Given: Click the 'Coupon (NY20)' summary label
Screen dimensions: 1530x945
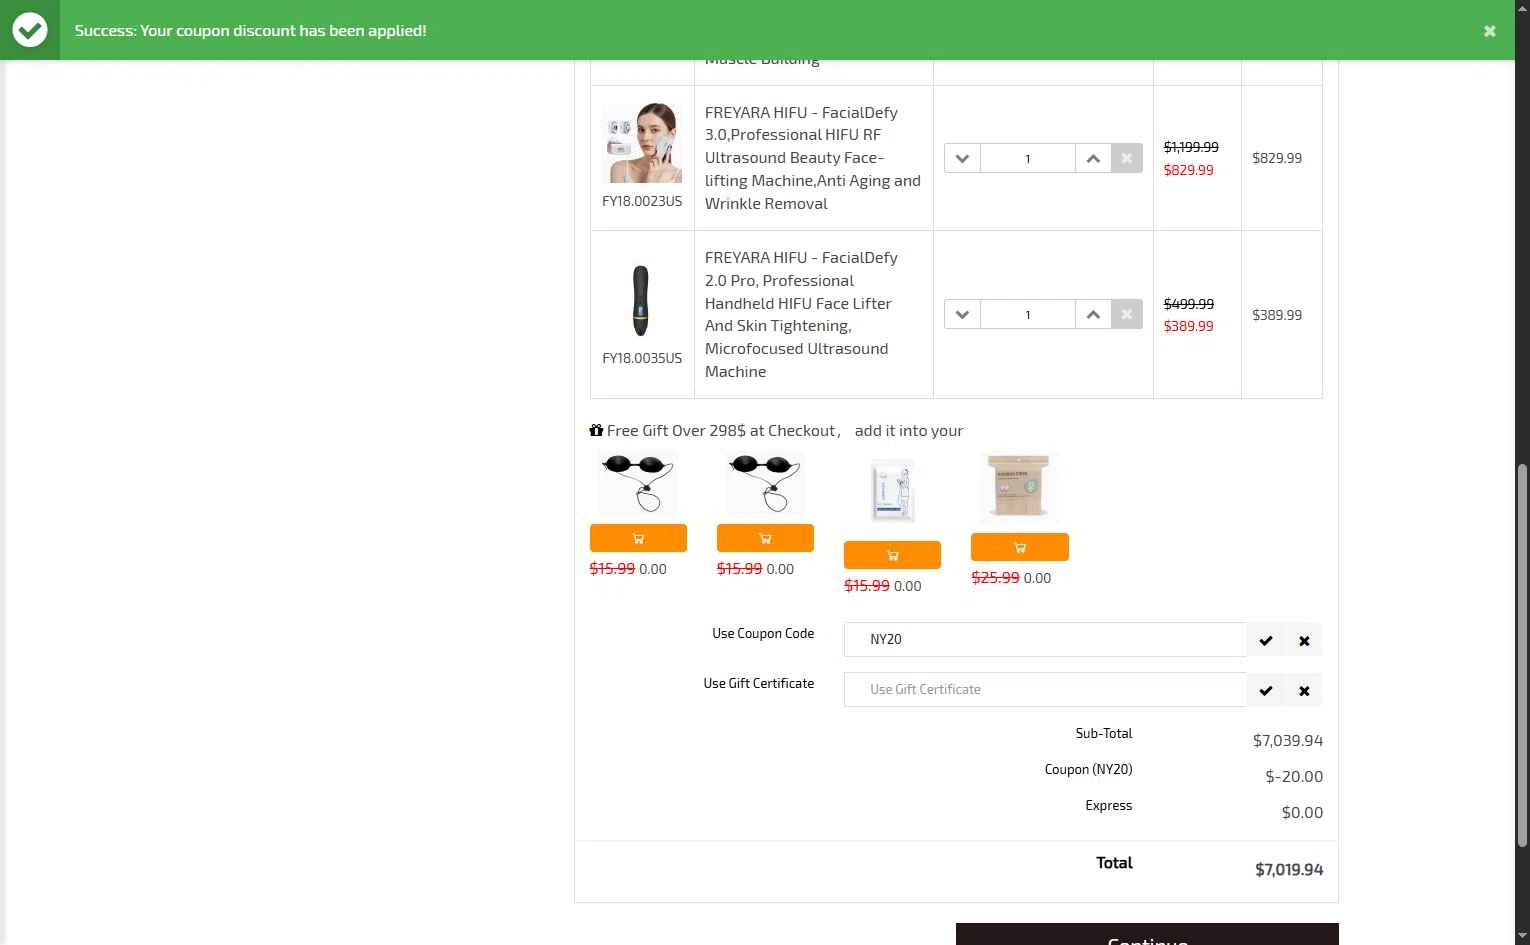Looking at the screenshot, I should click(x=1089, y=770).
